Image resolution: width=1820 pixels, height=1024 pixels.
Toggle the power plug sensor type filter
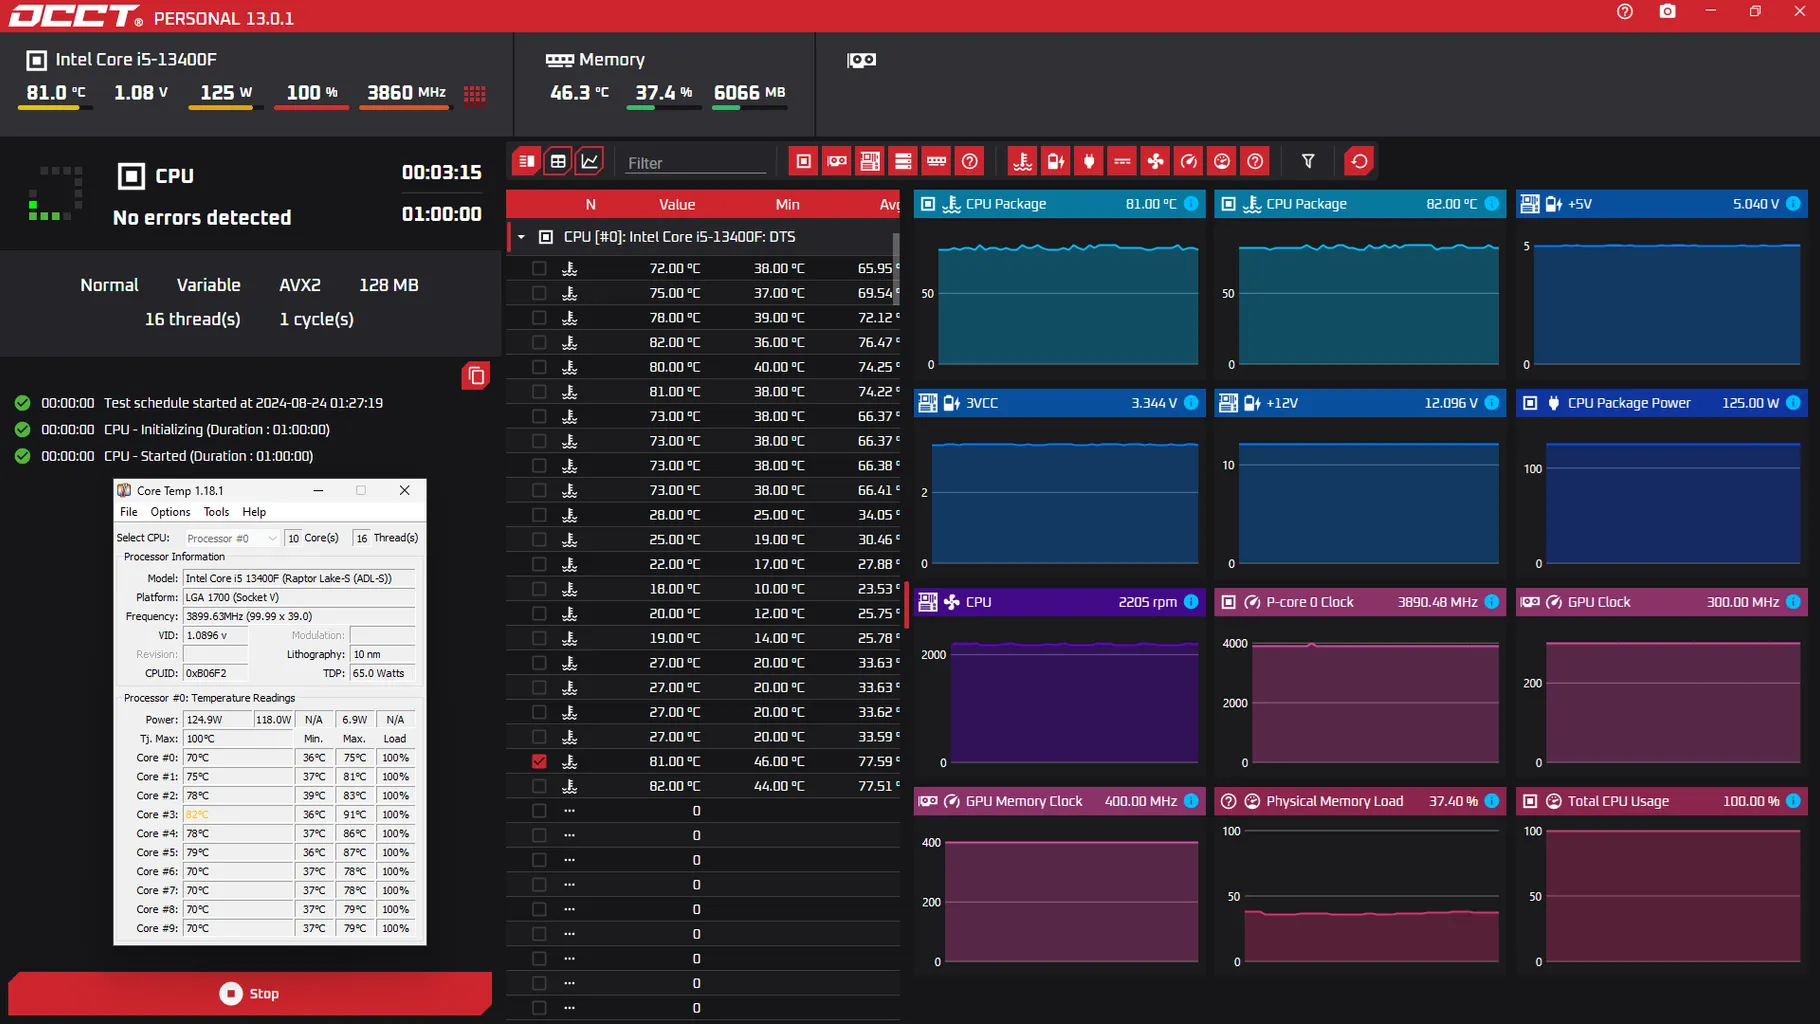click(x=1088, y=161)
